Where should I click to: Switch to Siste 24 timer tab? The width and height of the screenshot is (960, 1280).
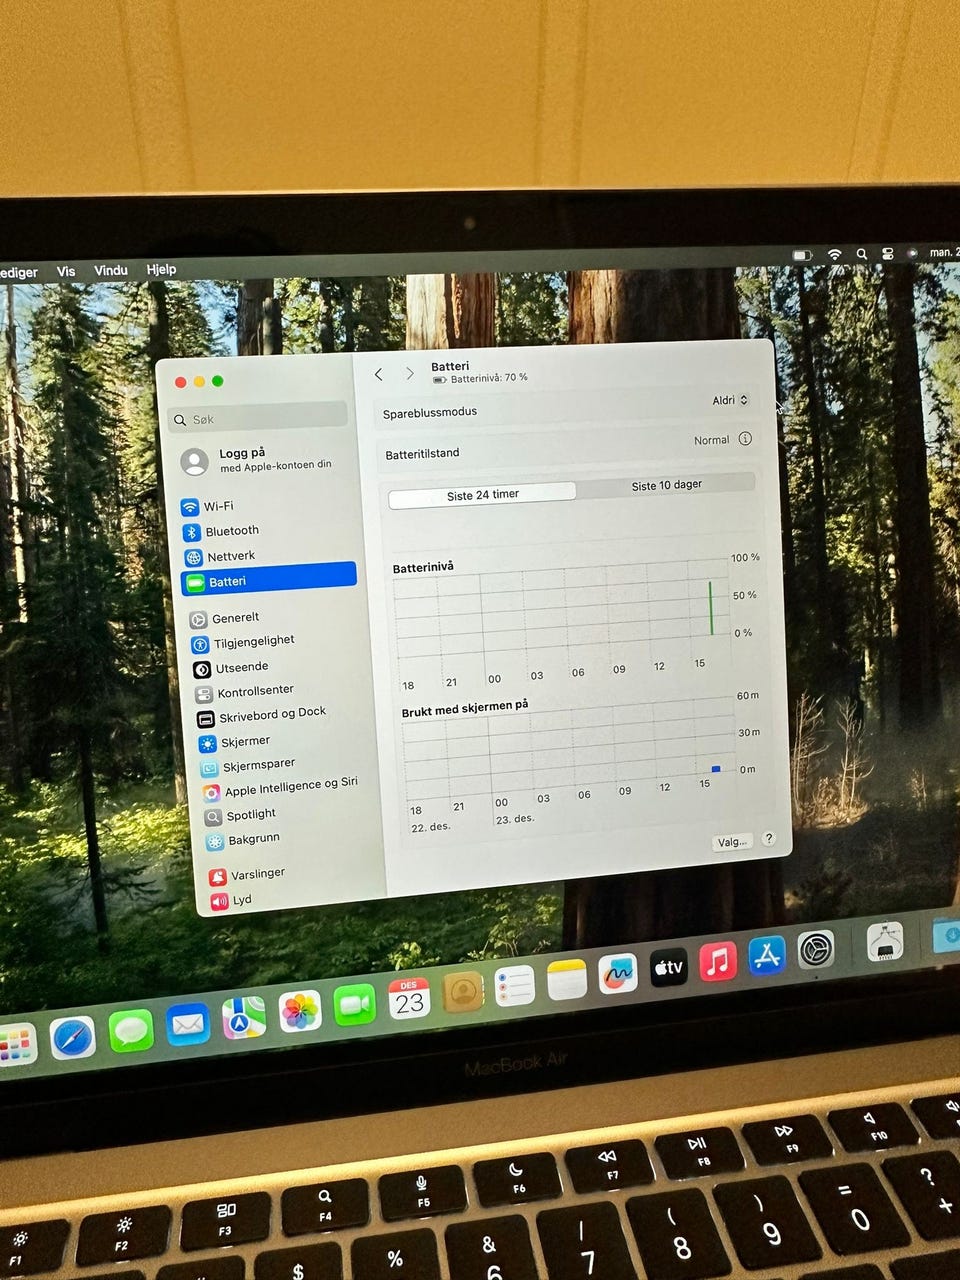482,494
